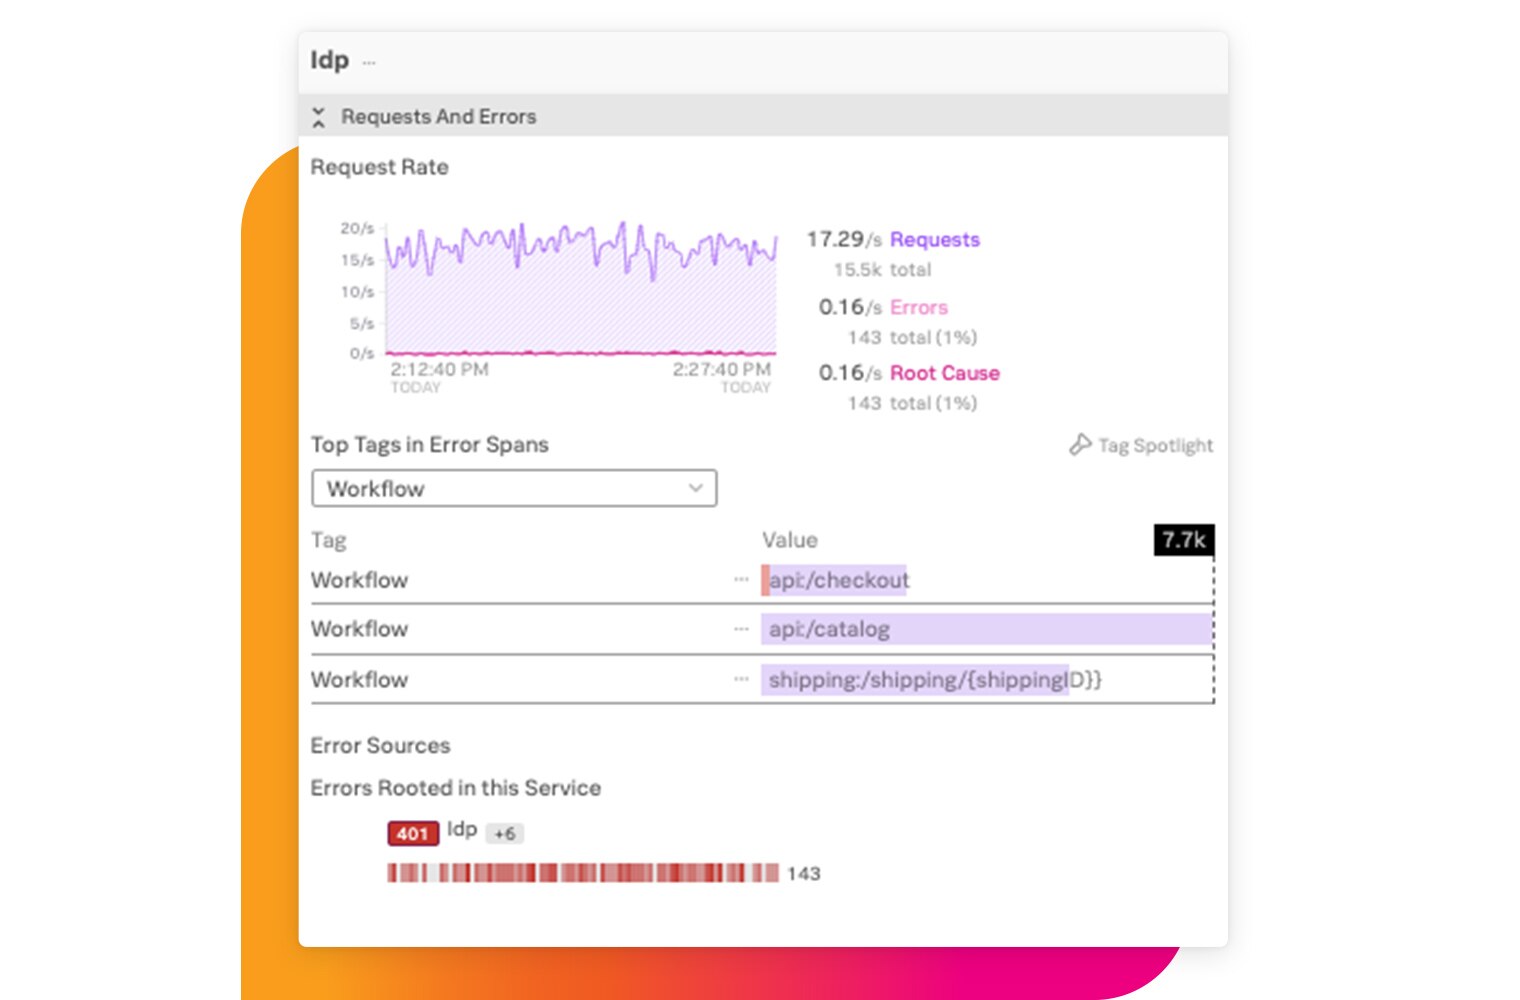Collapse the Requests And Errors section

click(x=319, y=117)
